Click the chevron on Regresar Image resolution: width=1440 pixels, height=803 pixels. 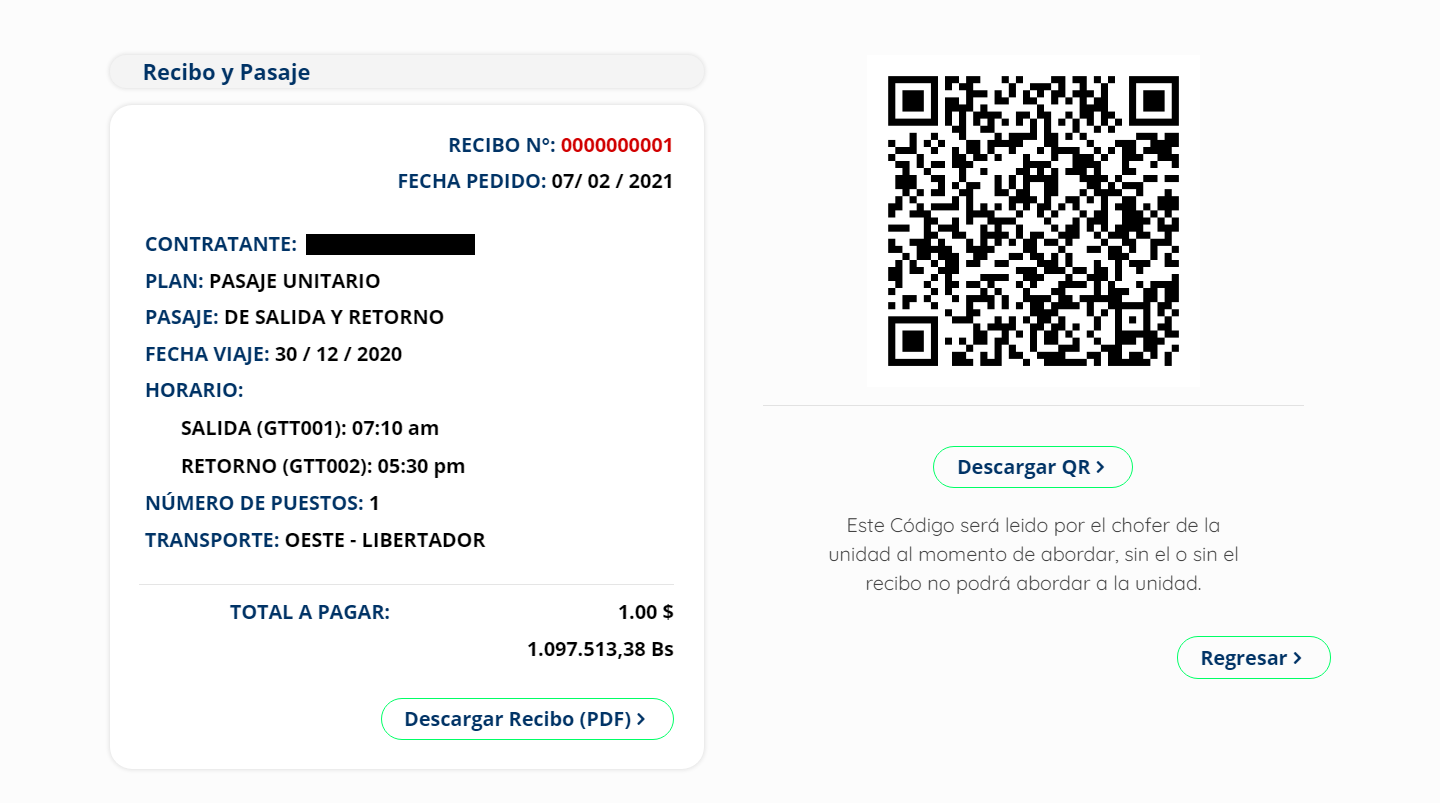coord(1297,658)
